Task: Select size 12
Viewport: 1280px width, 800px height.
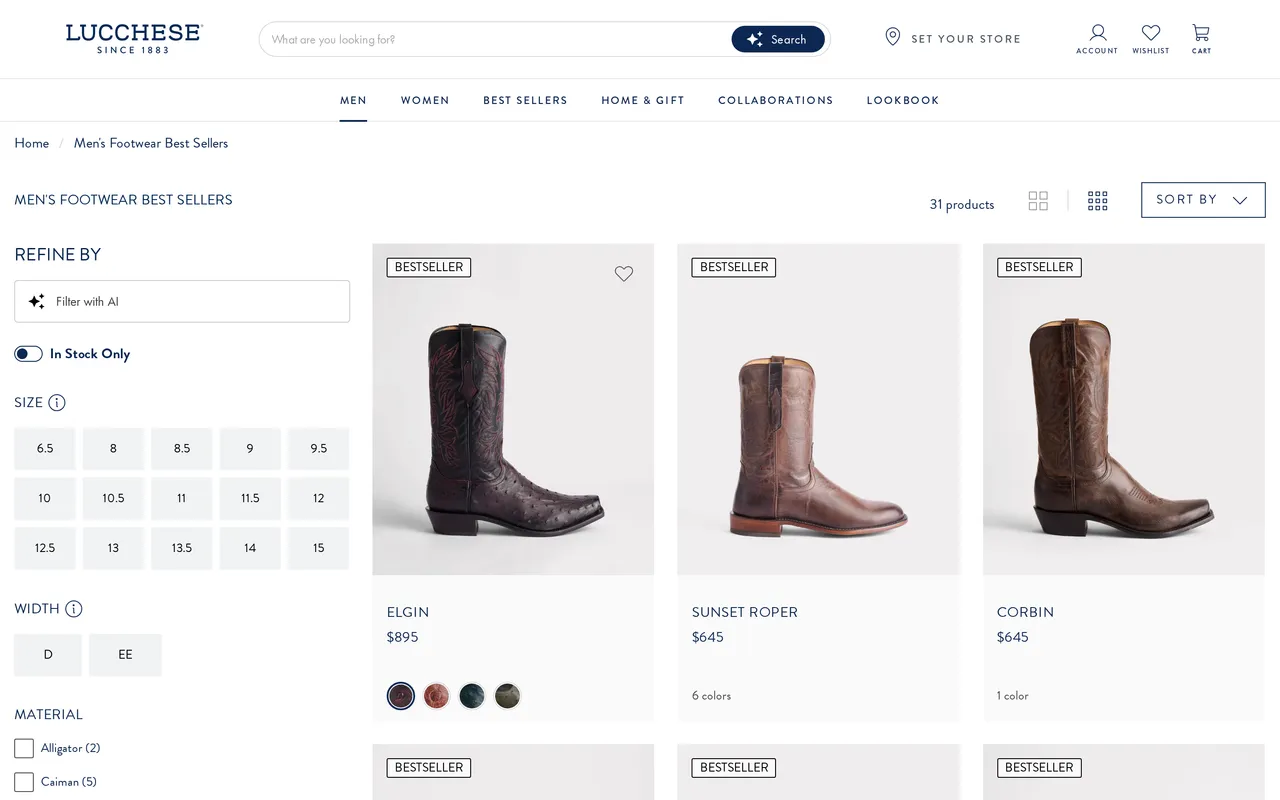Action: click(x=319, y=498)
